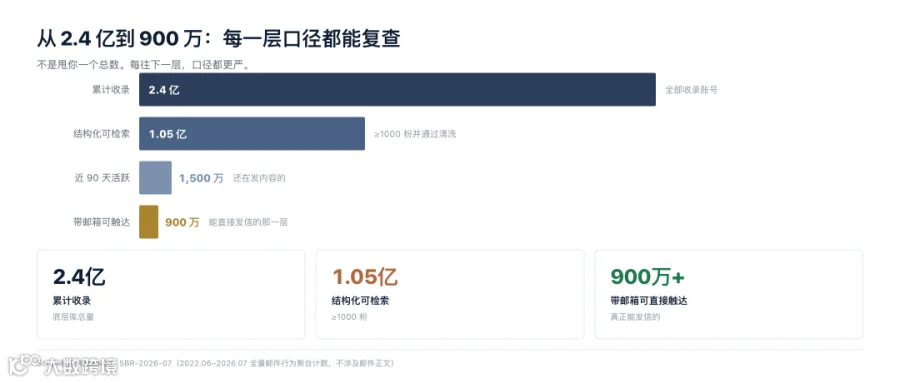900x383 pixels.
Task: Open the green 900万+ summary card
Action: coord(729,294)
